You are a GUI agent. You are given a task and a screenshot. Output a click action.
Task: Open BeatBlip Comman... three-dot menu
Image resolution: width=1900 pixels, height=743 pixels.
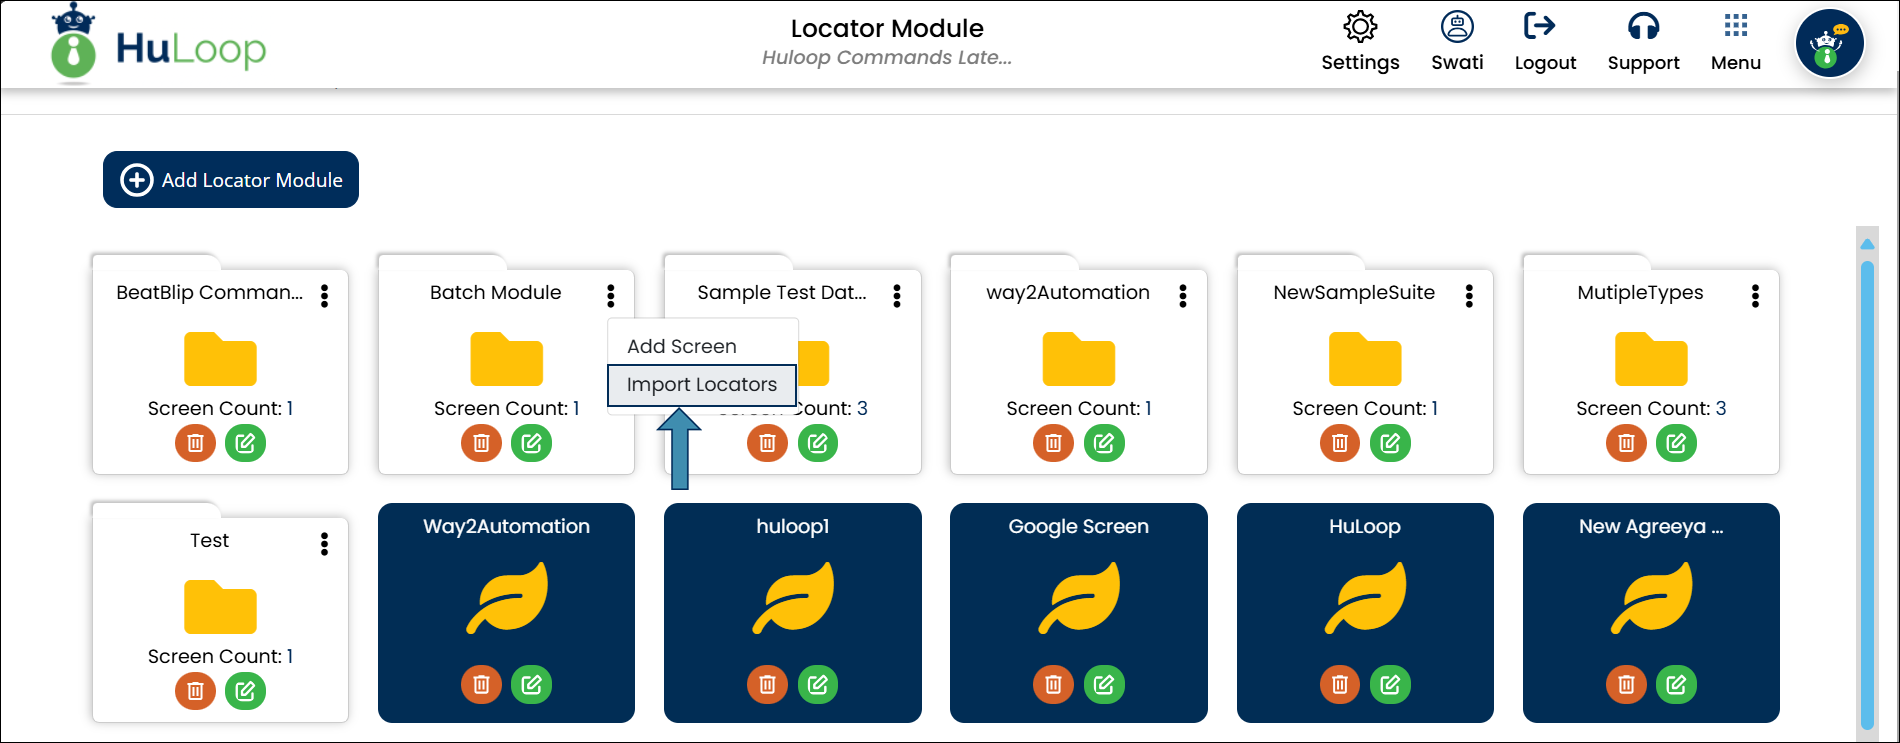click(324, 295)
